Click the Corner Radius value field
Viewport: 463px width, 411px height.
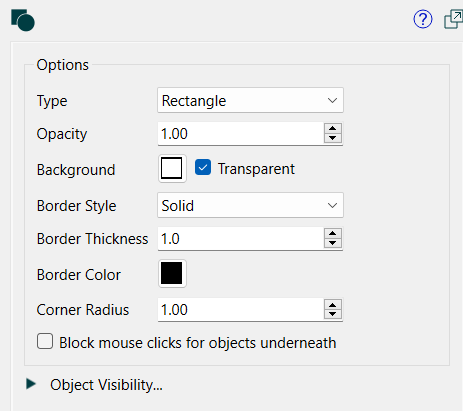[x=240, y=310]
